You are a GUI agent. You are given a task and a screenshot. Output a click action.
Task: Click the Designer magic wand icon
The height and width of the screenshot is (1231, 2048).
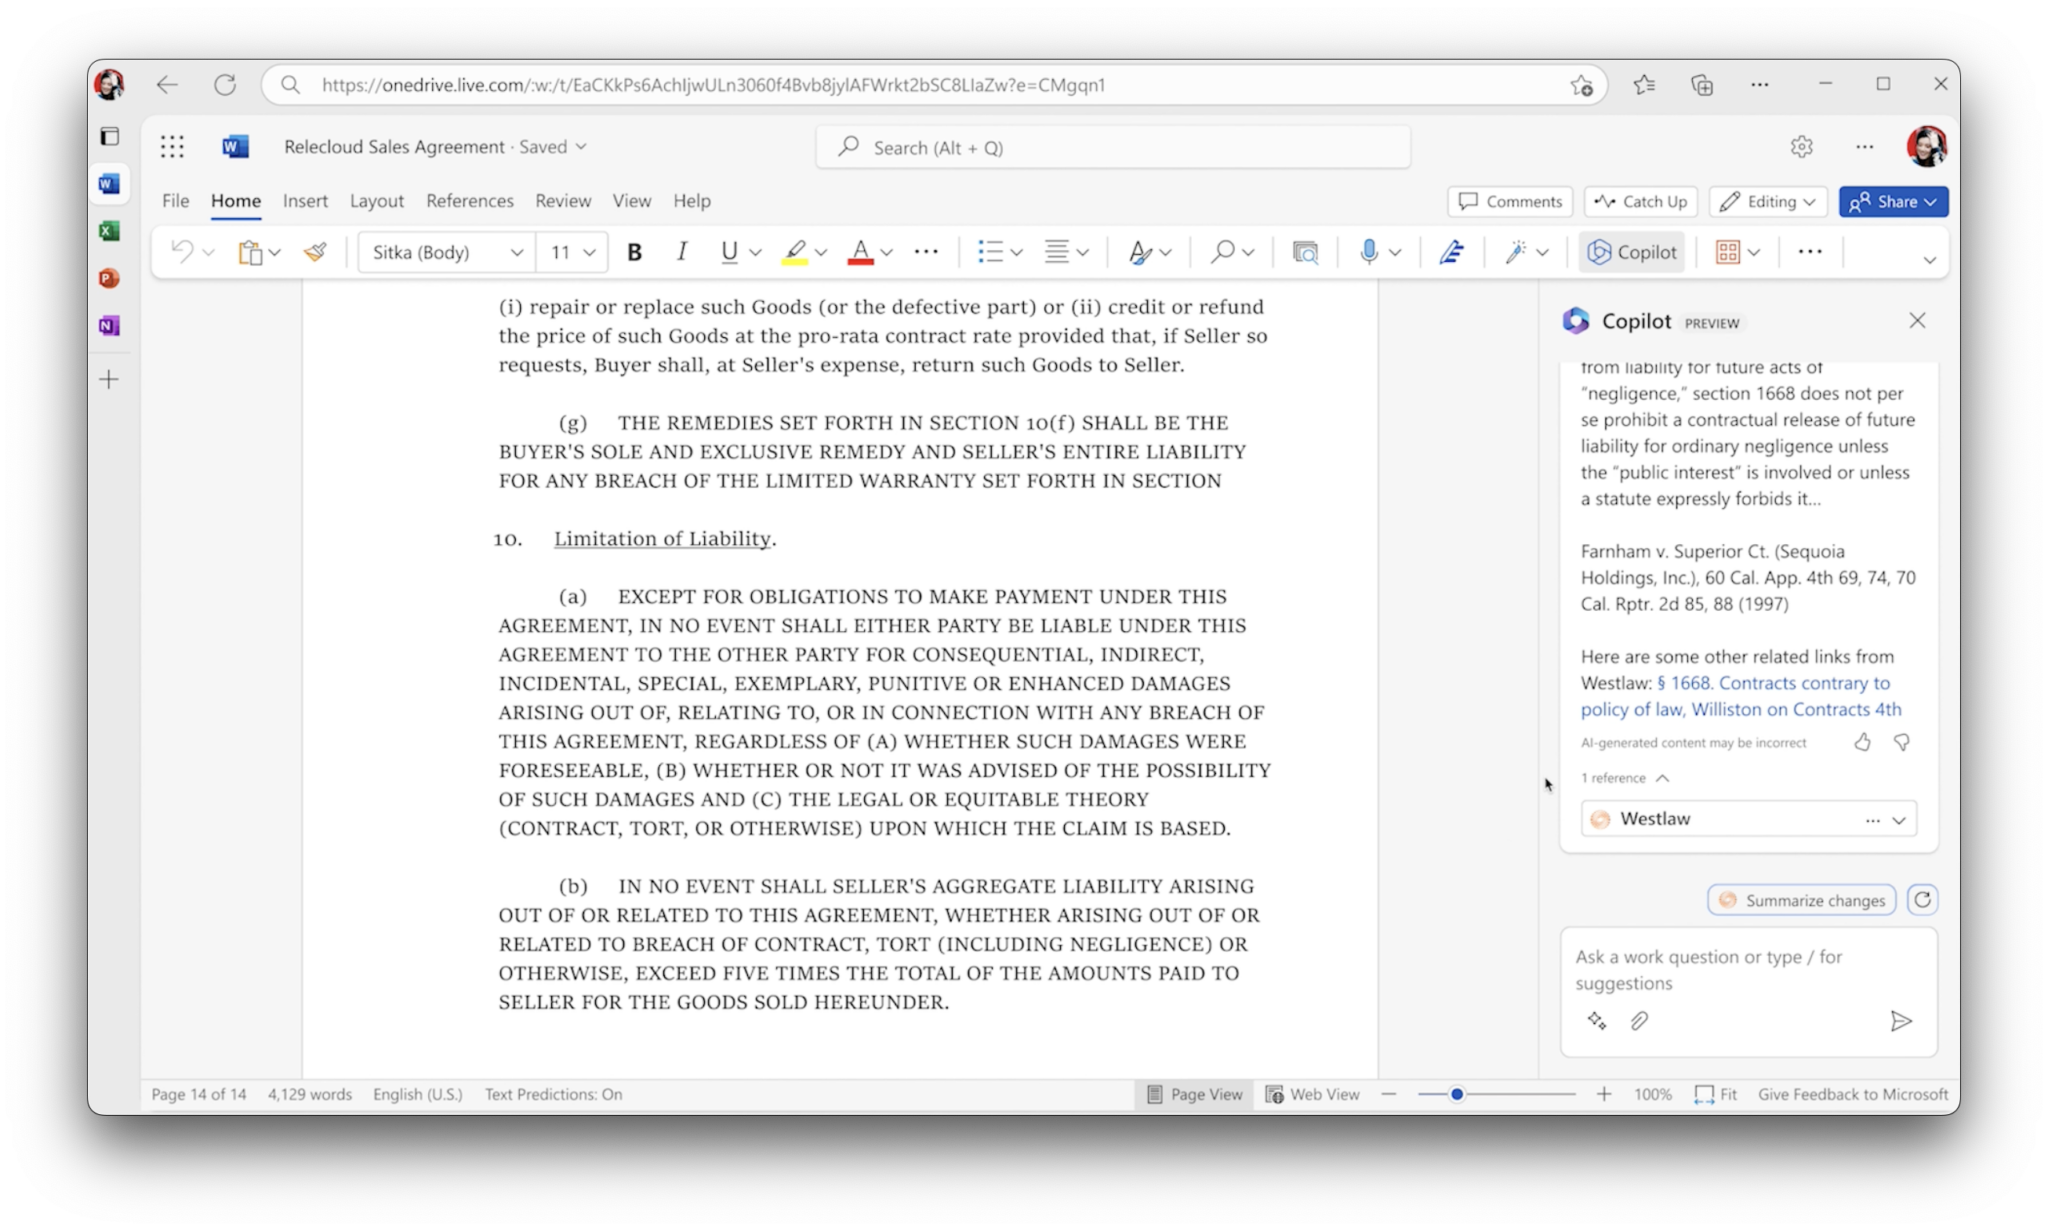1516,252
